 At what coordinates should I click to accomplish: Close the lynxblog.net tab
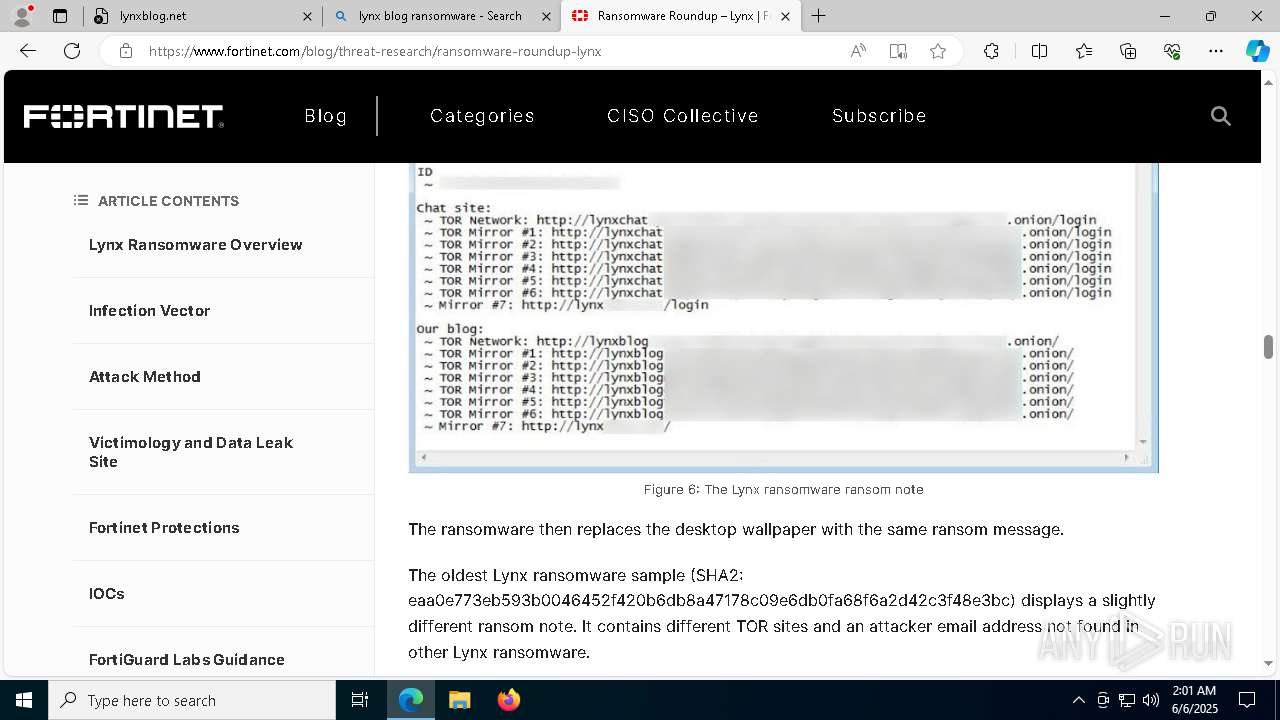click(x=308, y=16)
